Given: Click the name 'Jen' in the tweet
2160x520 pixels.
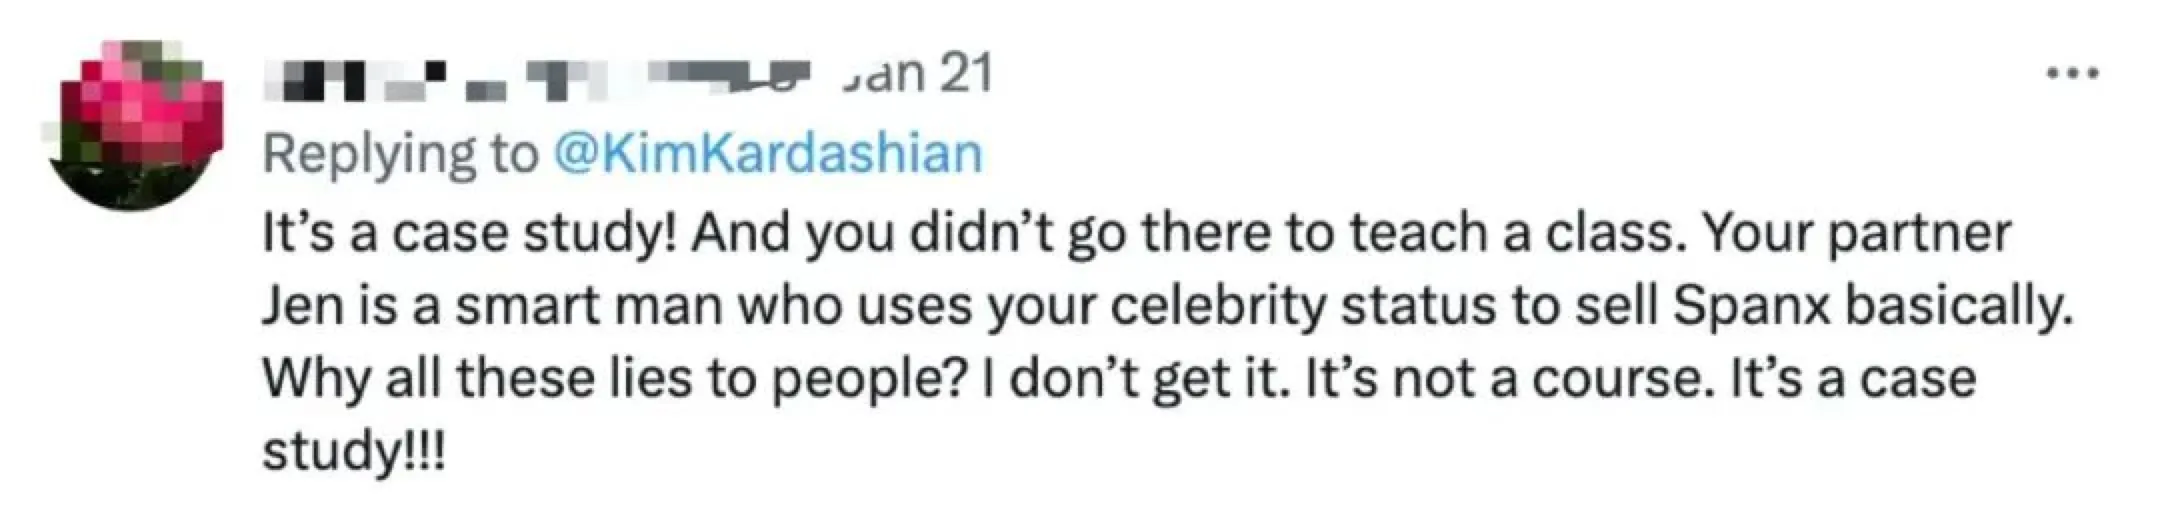Looking at the screenshot, I should click(302, 306).
